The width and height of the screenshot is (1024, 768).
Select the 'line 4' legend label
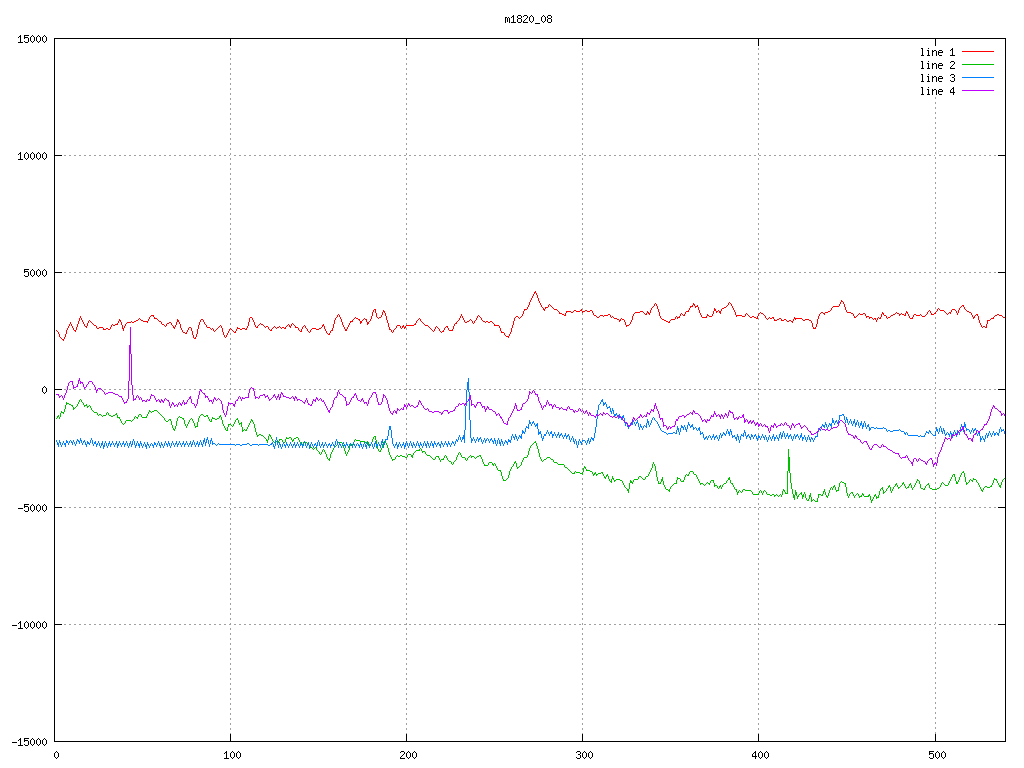pos(937,91)
